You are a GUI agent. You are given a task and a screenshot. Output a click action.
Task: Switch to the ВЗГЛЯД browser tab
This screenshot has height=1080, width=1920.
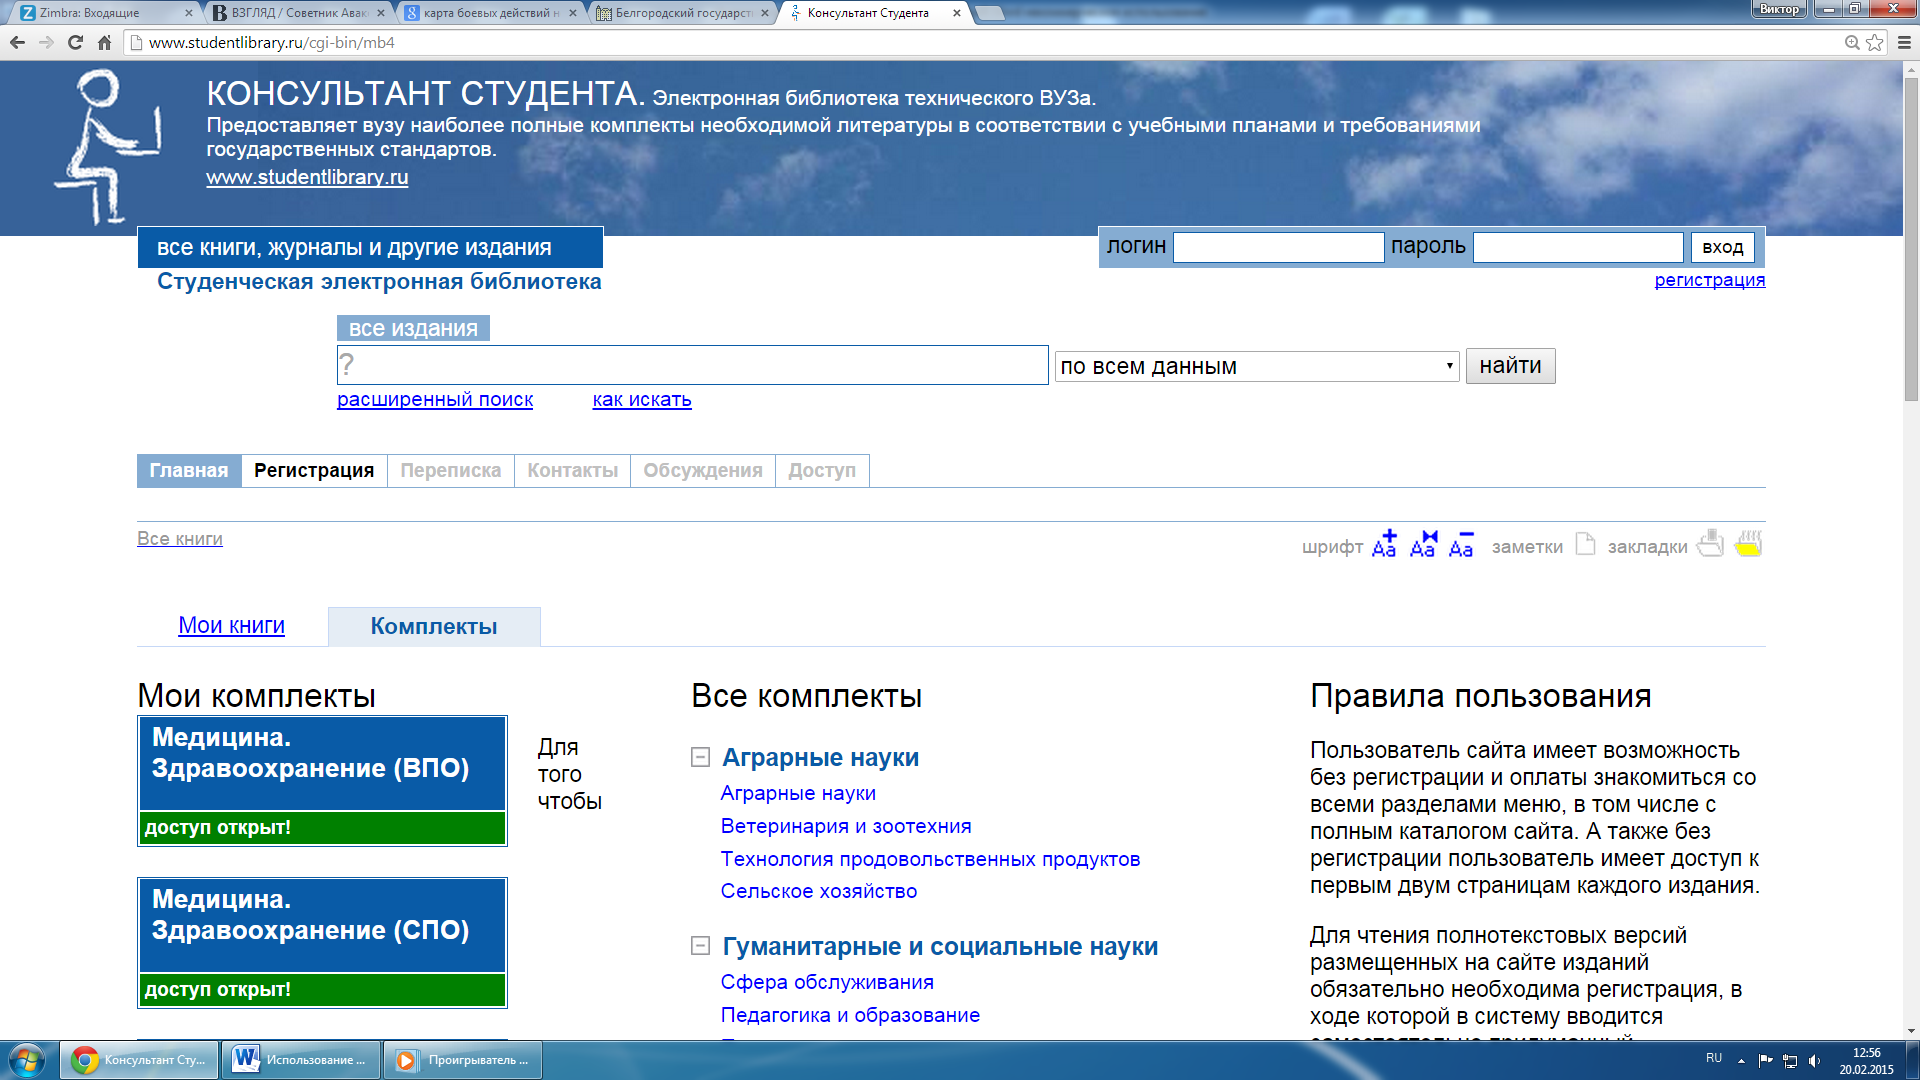coord(300,13)
